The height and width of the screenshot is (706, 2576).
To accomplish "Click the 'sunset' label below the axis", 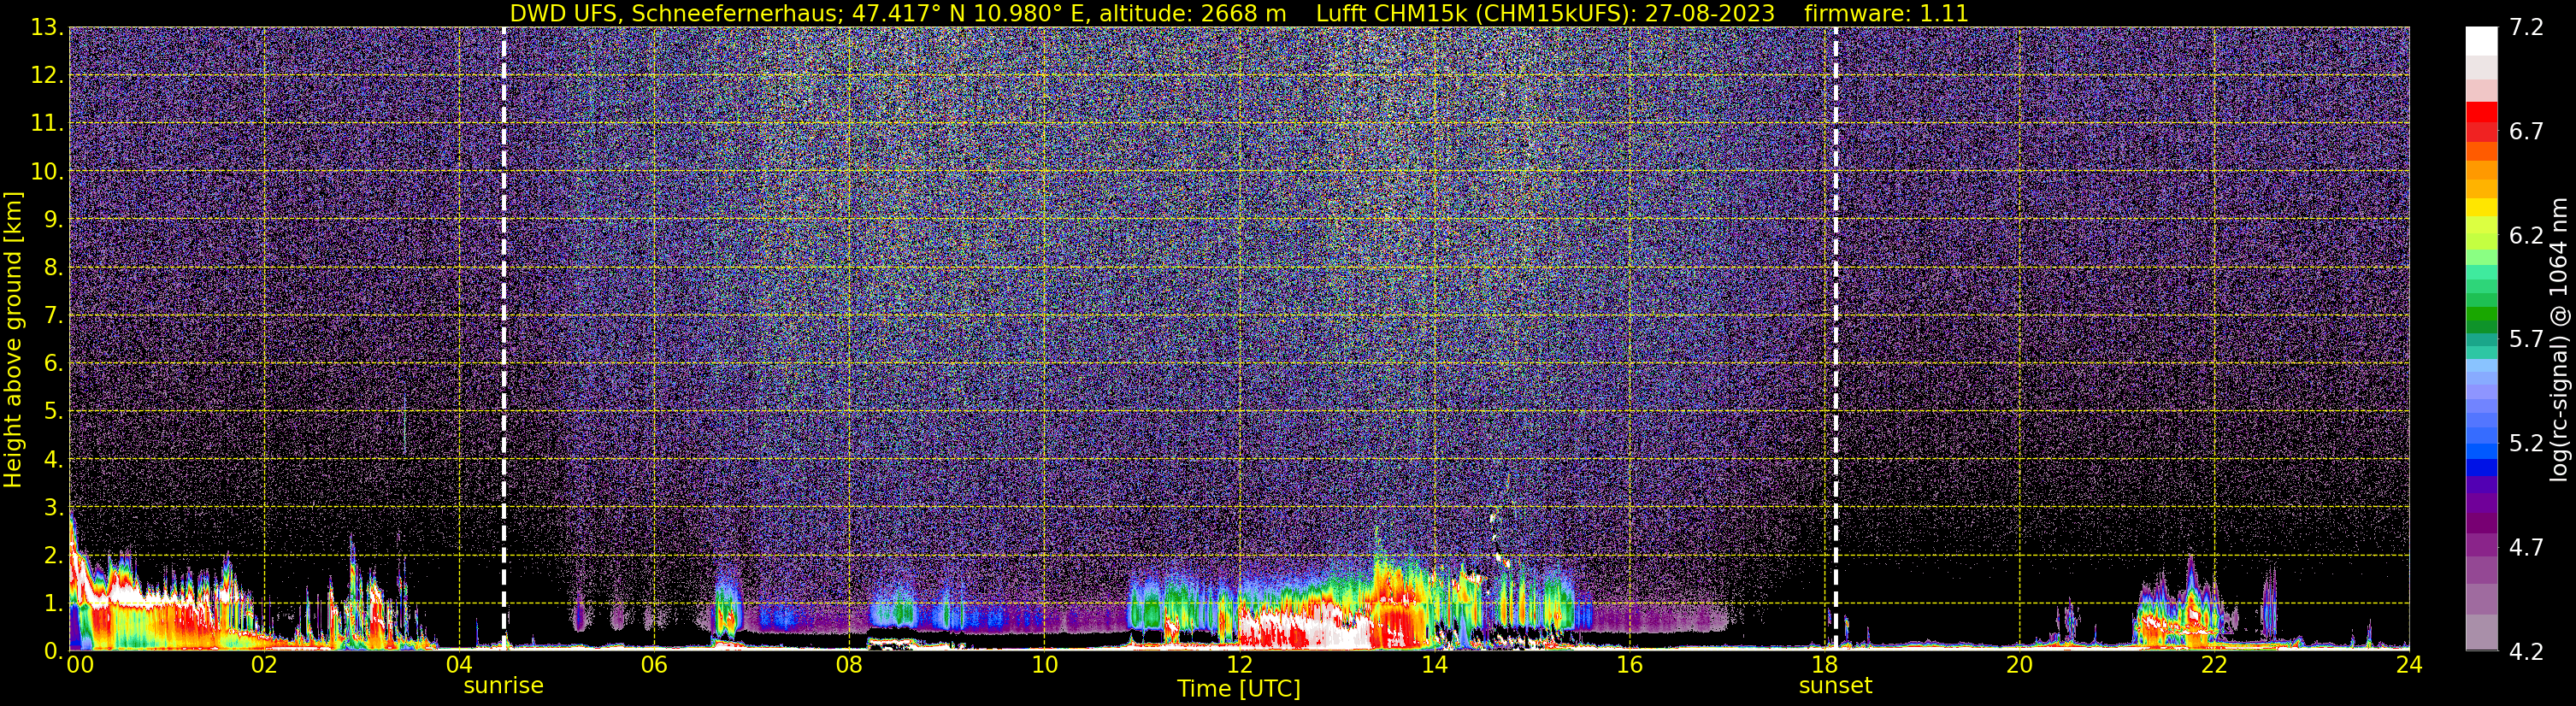I will (1835, 686).
